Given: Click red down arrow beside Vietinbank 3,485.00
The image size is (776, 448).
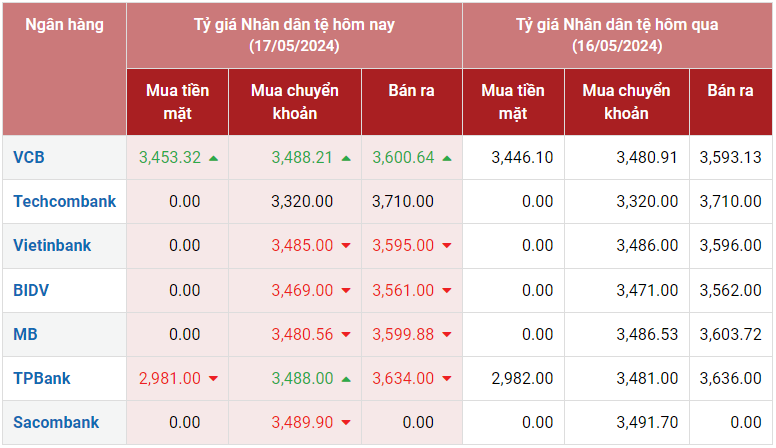Looking at the screenshot, I should [346, 246].
